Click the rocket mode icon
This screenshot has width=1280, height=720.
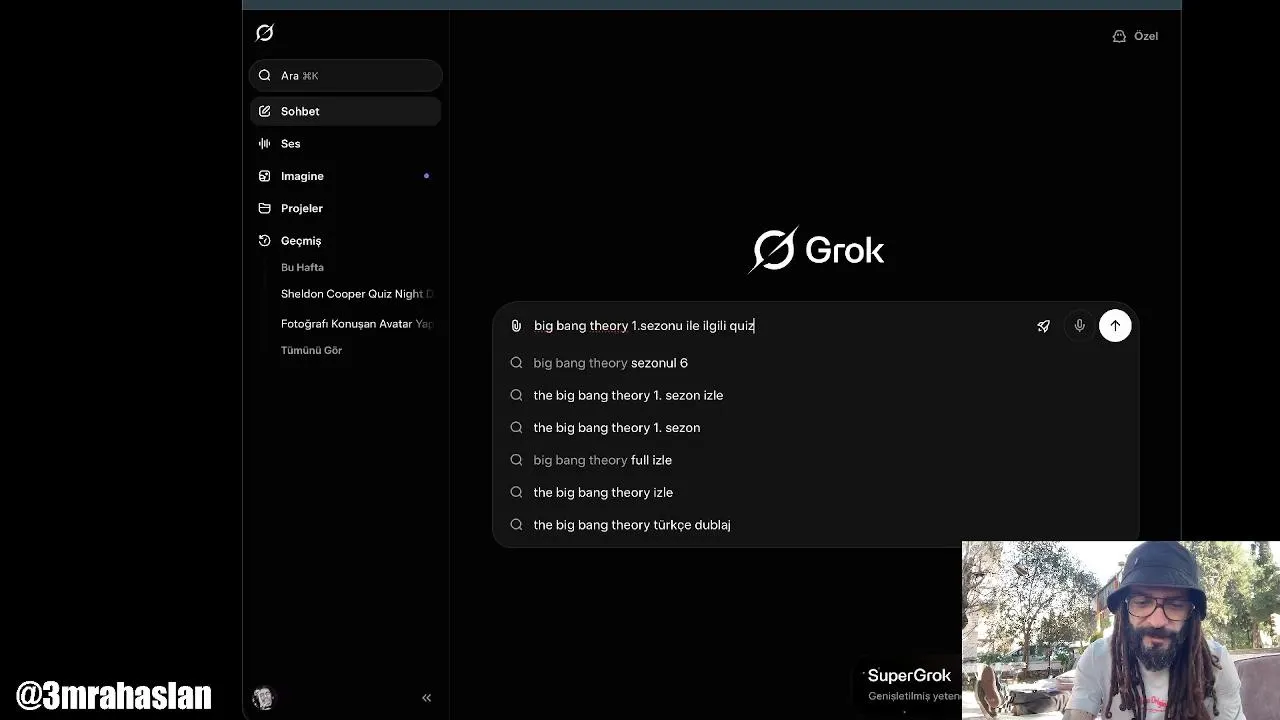1043,326
